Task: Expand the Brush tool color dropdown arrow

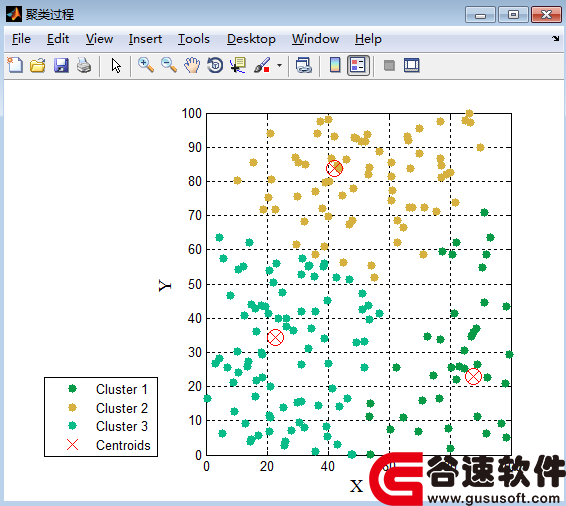Action: [279, 66]
